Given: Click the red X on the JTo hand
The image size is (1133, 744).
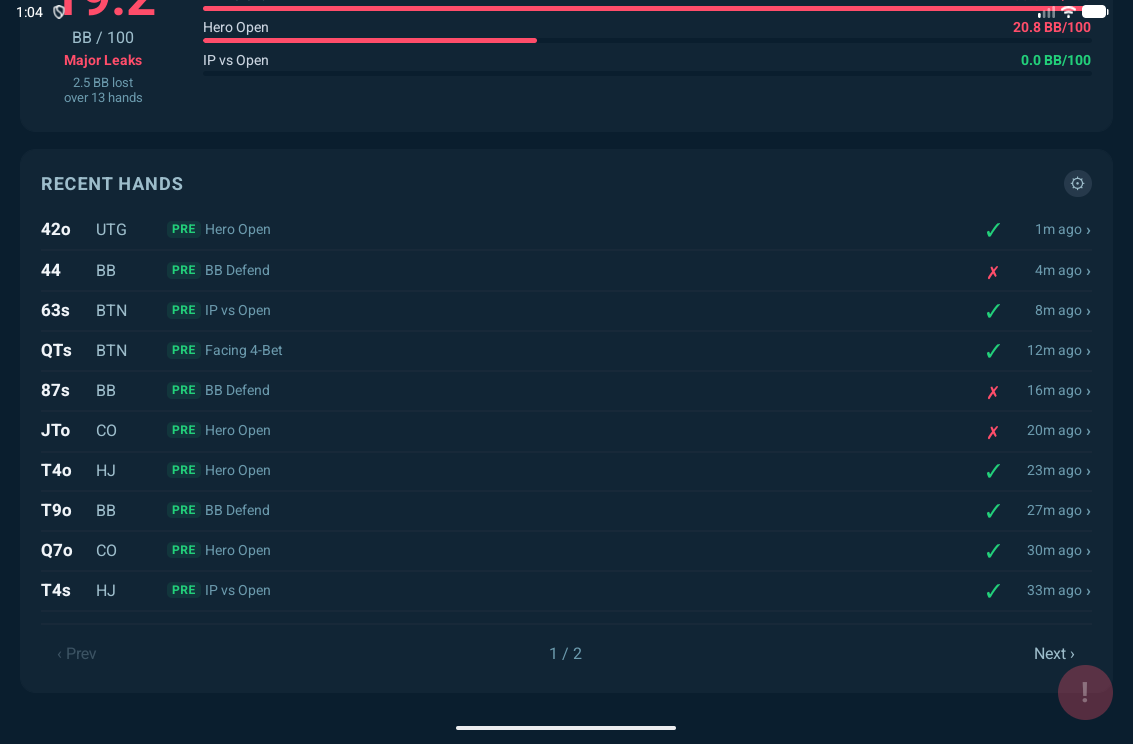Looking at the screenshot, I should (993, 431).
